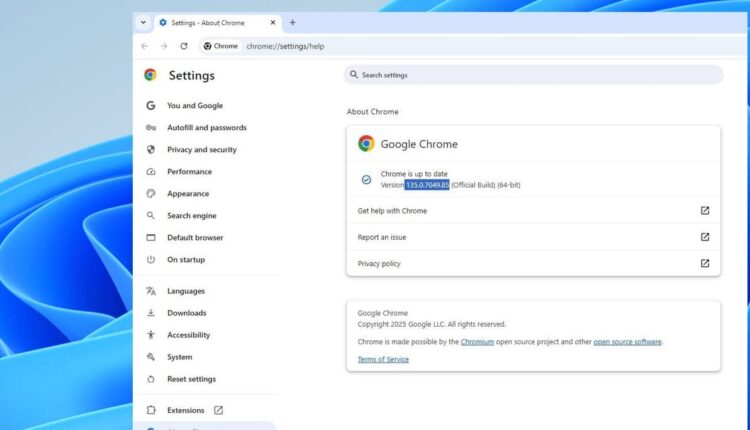This screenshot has width=750, height=430.
Task: Click the power icon for On startup
Action: [x=151, y=259]
